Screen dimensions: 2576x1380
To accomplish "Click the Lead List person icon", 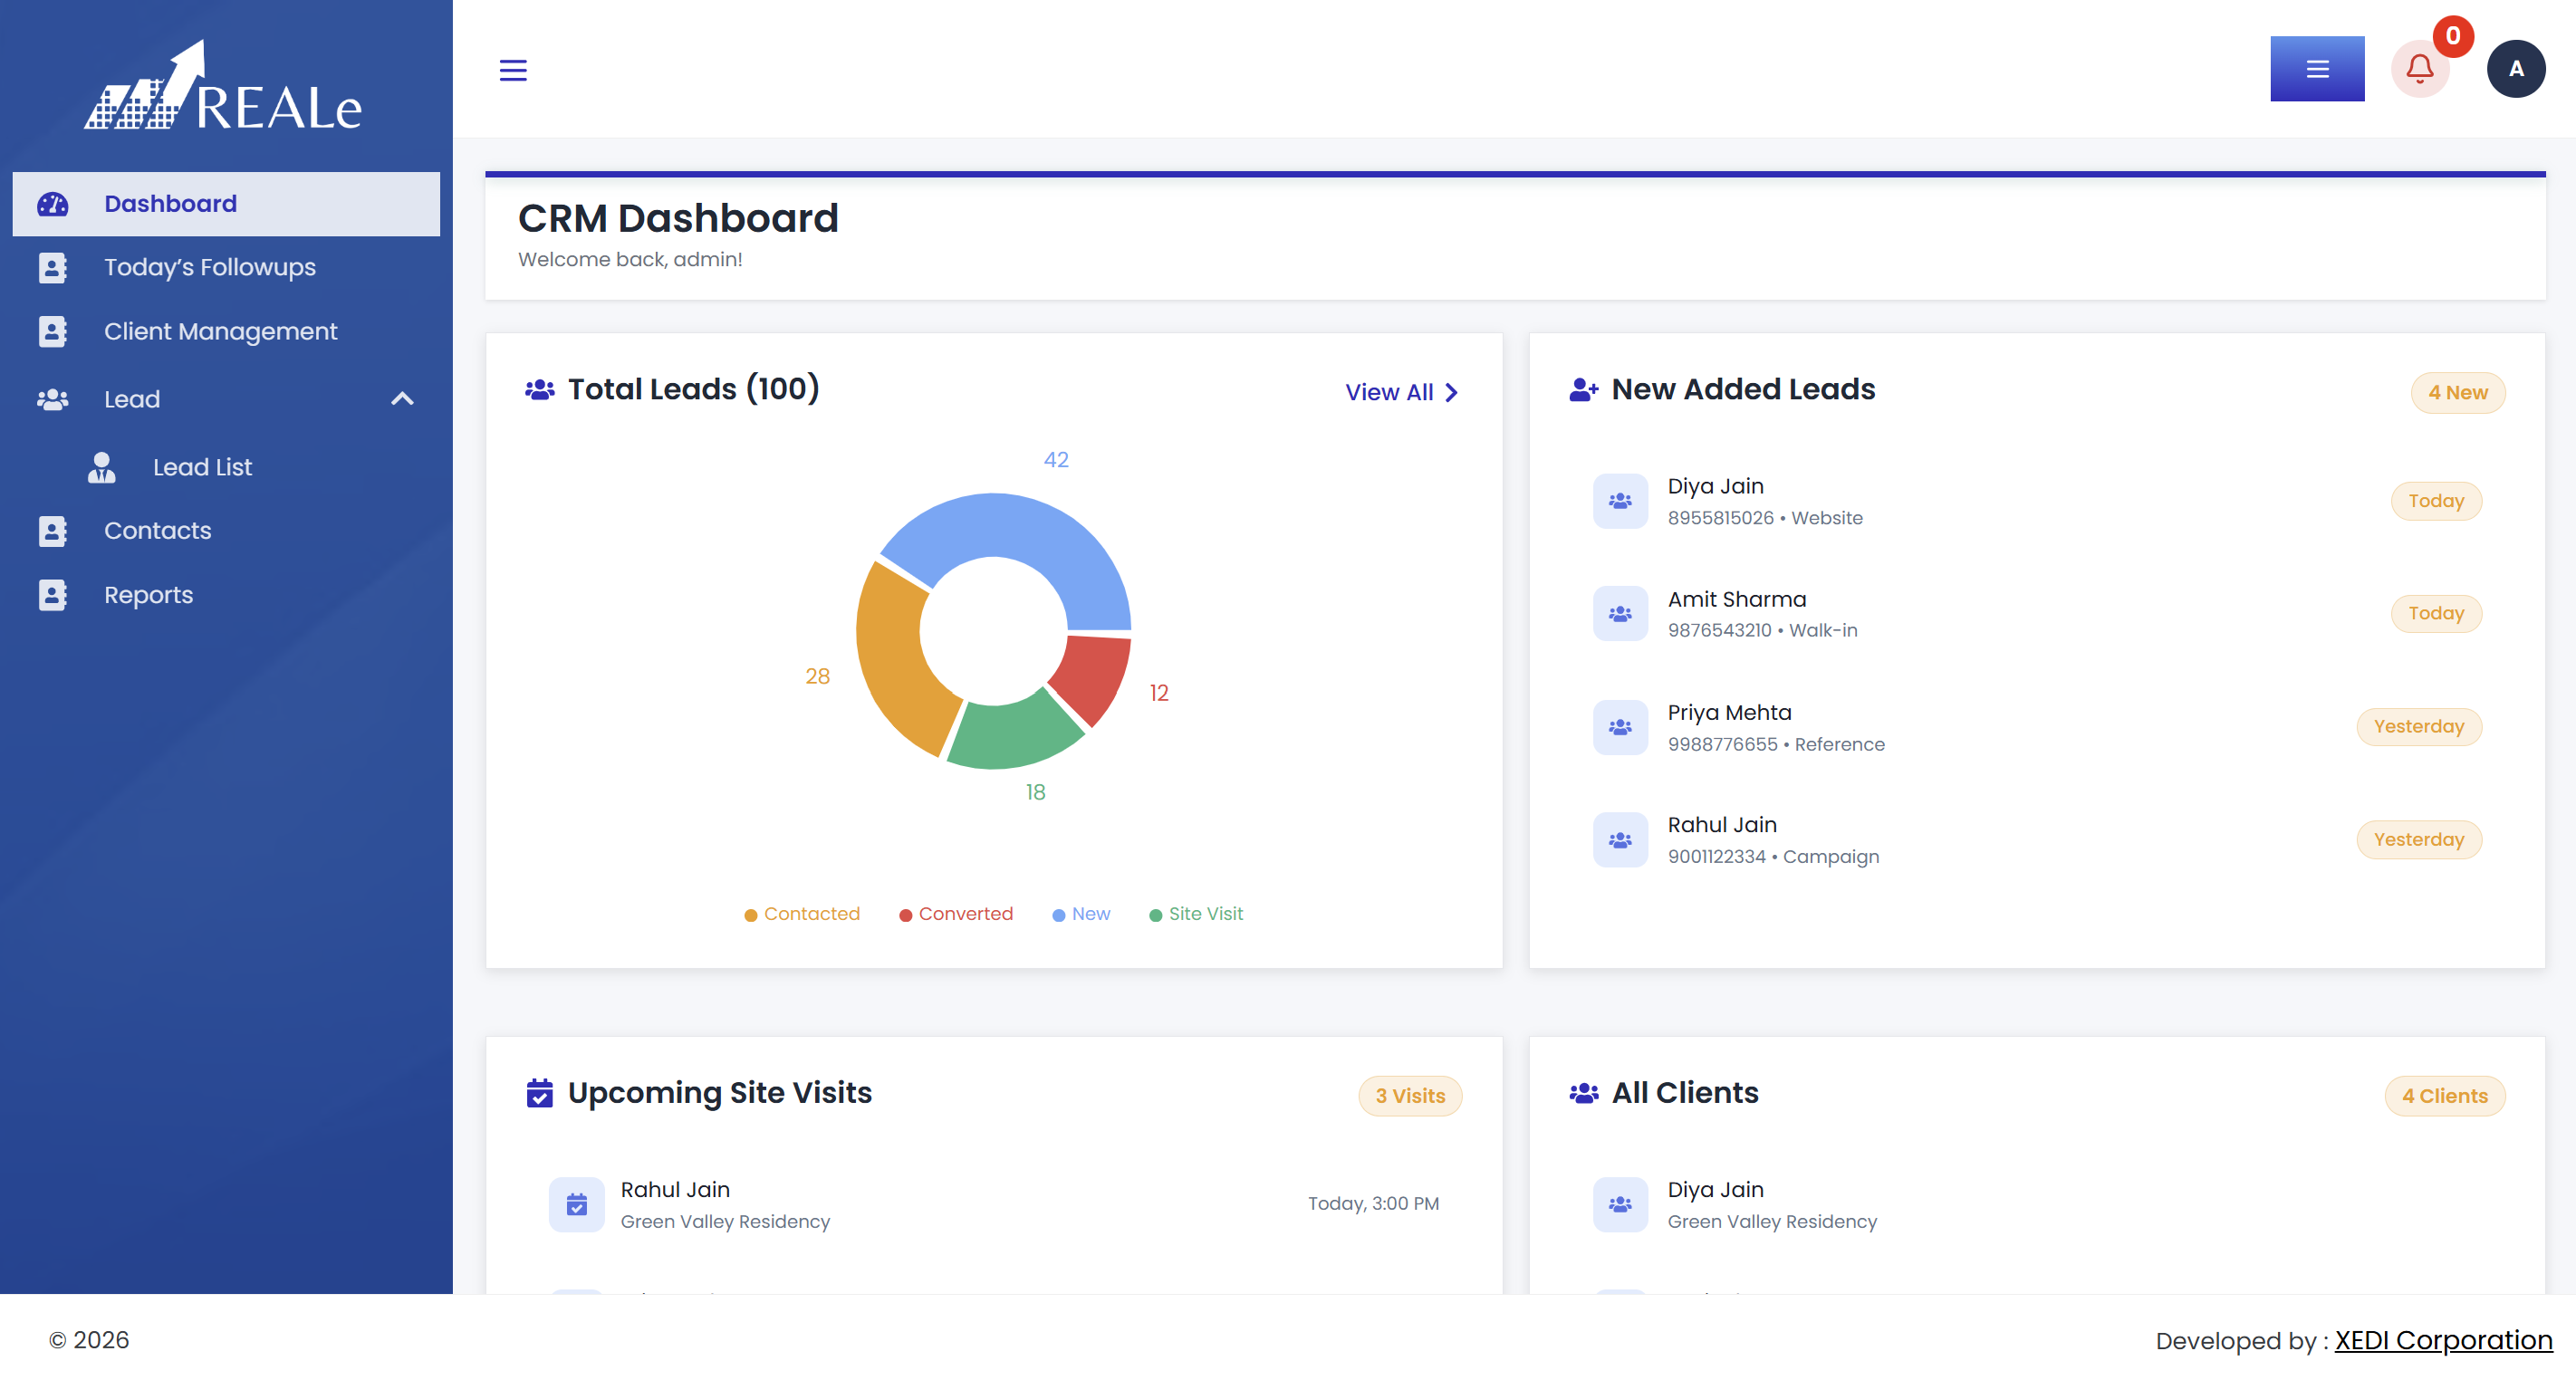I will [x=101, y=467].
